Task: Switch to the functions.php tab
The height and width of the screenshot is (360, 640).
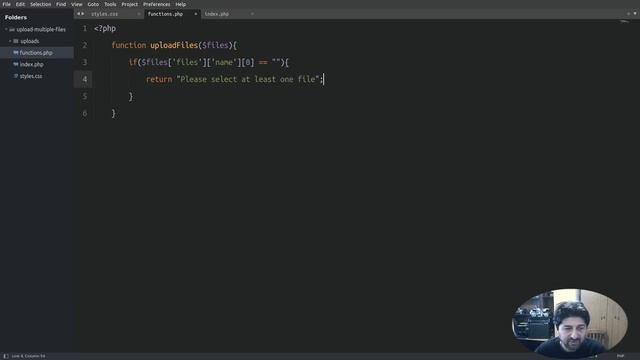Action: pos(165,14)
